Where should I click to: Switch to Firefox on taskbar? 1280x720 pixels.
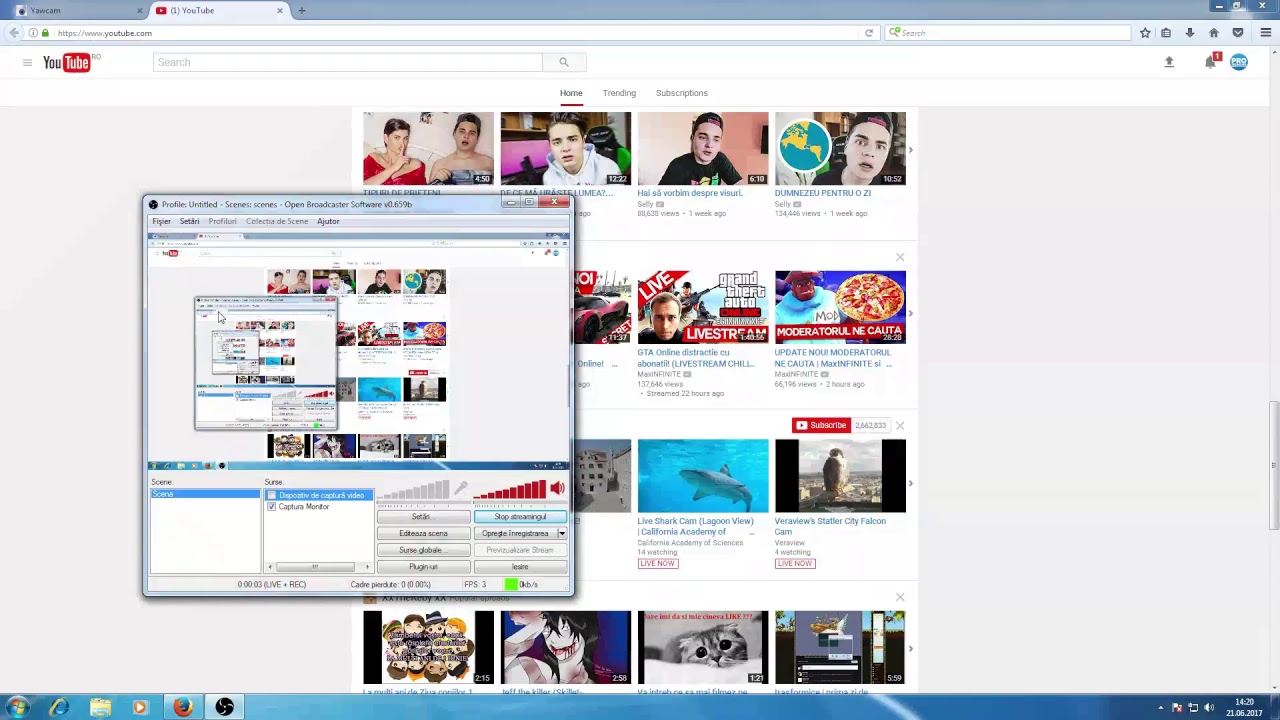coord(182,708)
